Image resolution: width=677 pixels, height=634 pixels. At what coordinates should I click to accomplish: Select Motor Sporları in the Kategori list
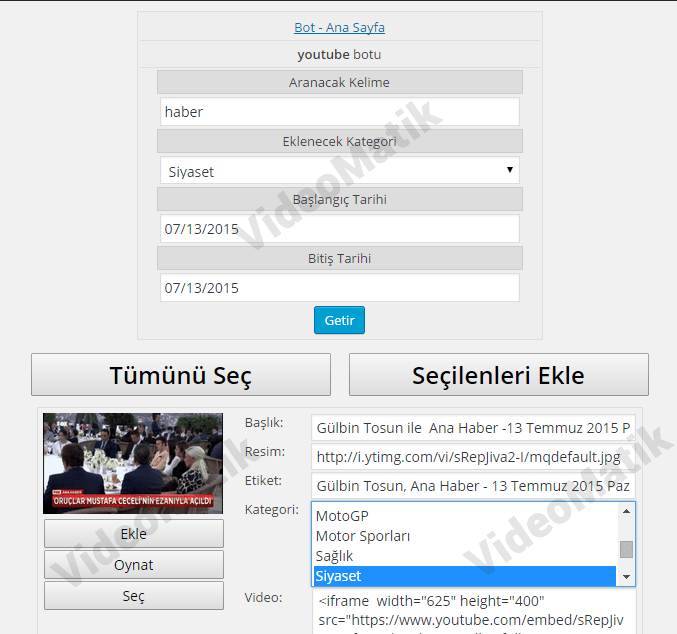coord(465,536)
